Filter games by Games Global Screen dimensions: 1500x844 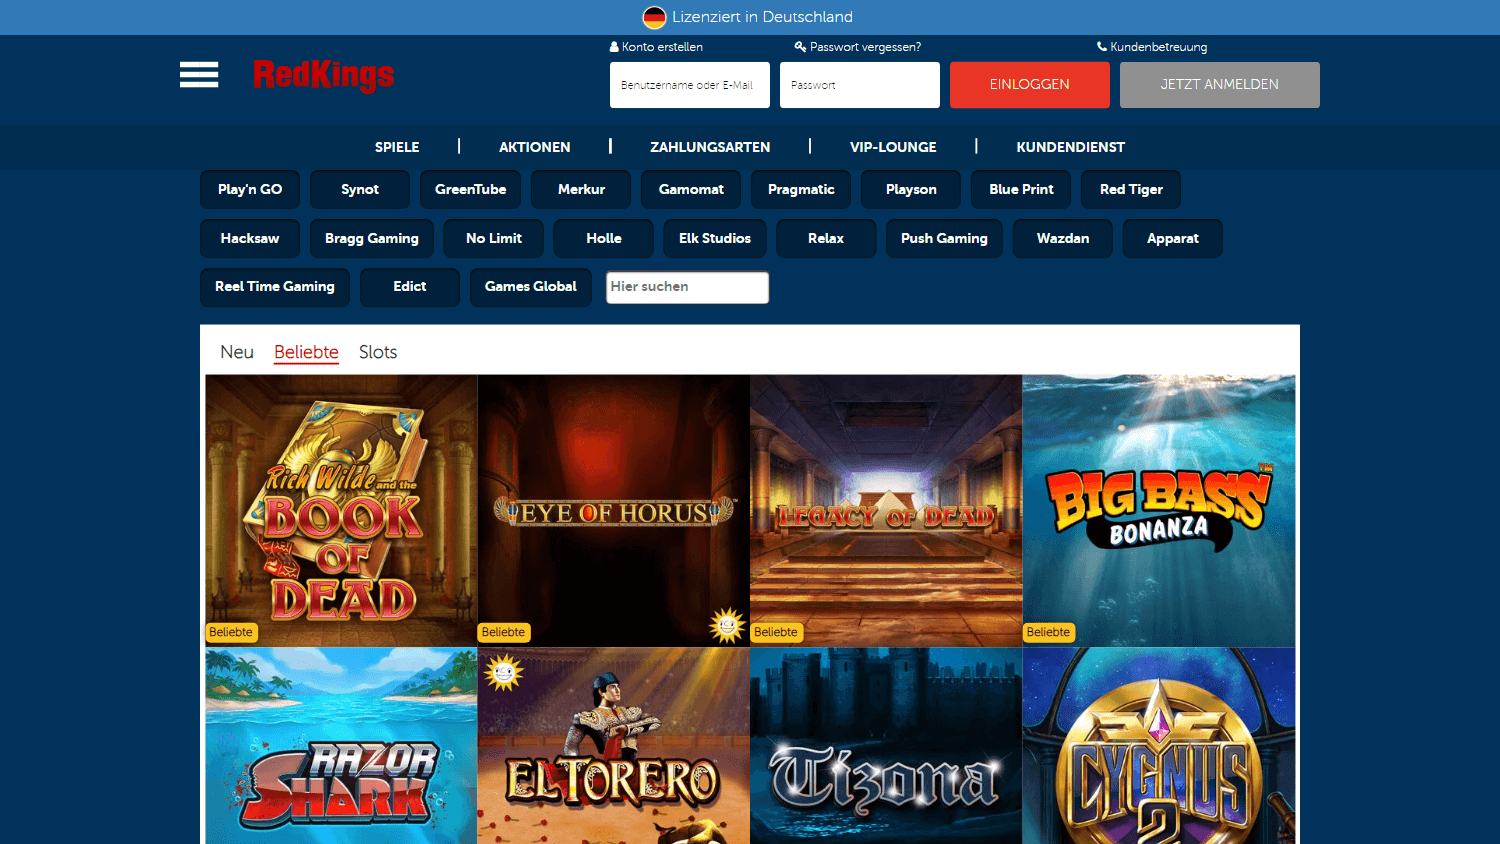[x=531, y=287]
